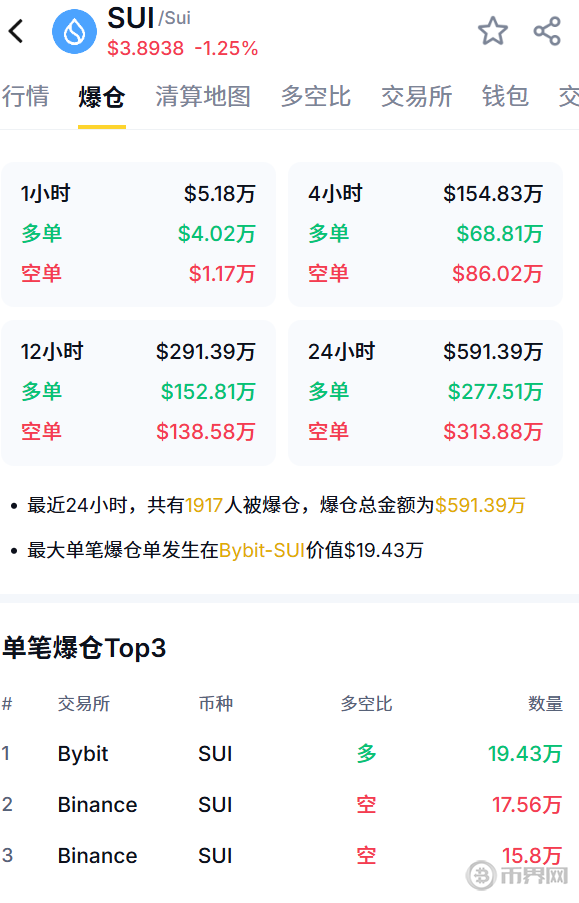This screenshot has width=579, height=903.
Task: Select the 1小时 liquidation card
Action: [x=138, y=234]
